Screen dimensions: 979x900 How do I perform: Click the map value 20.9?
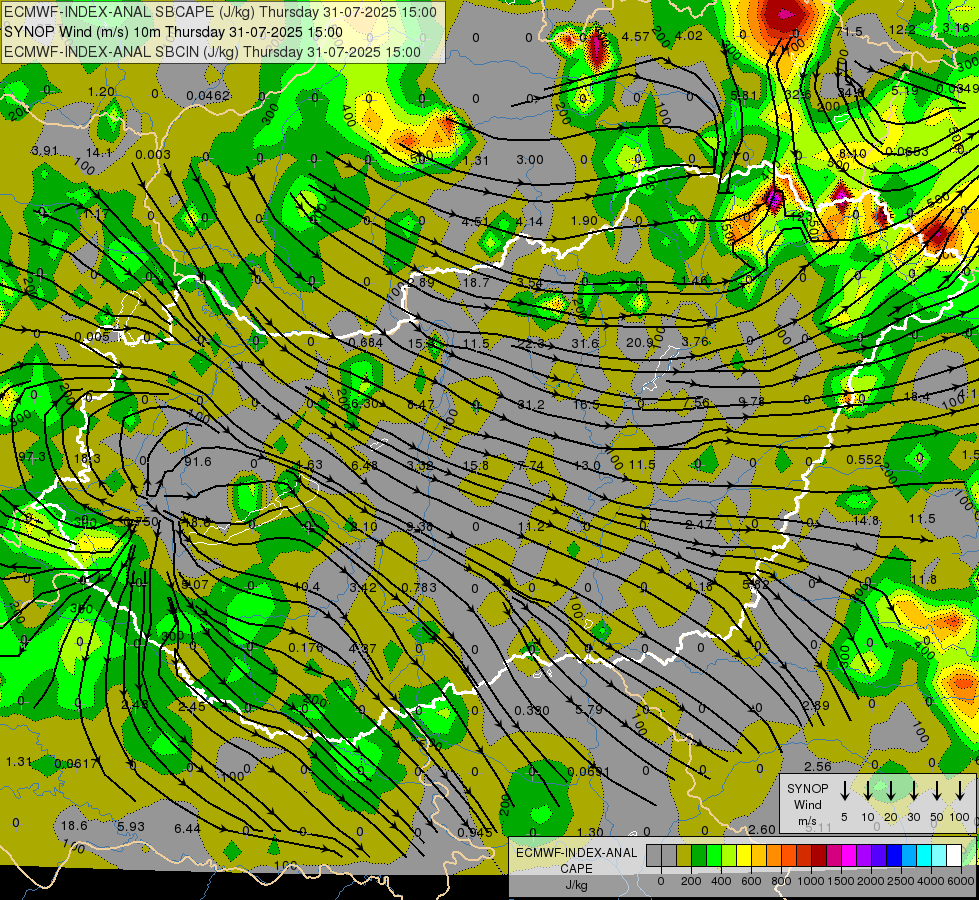(640, 342)
